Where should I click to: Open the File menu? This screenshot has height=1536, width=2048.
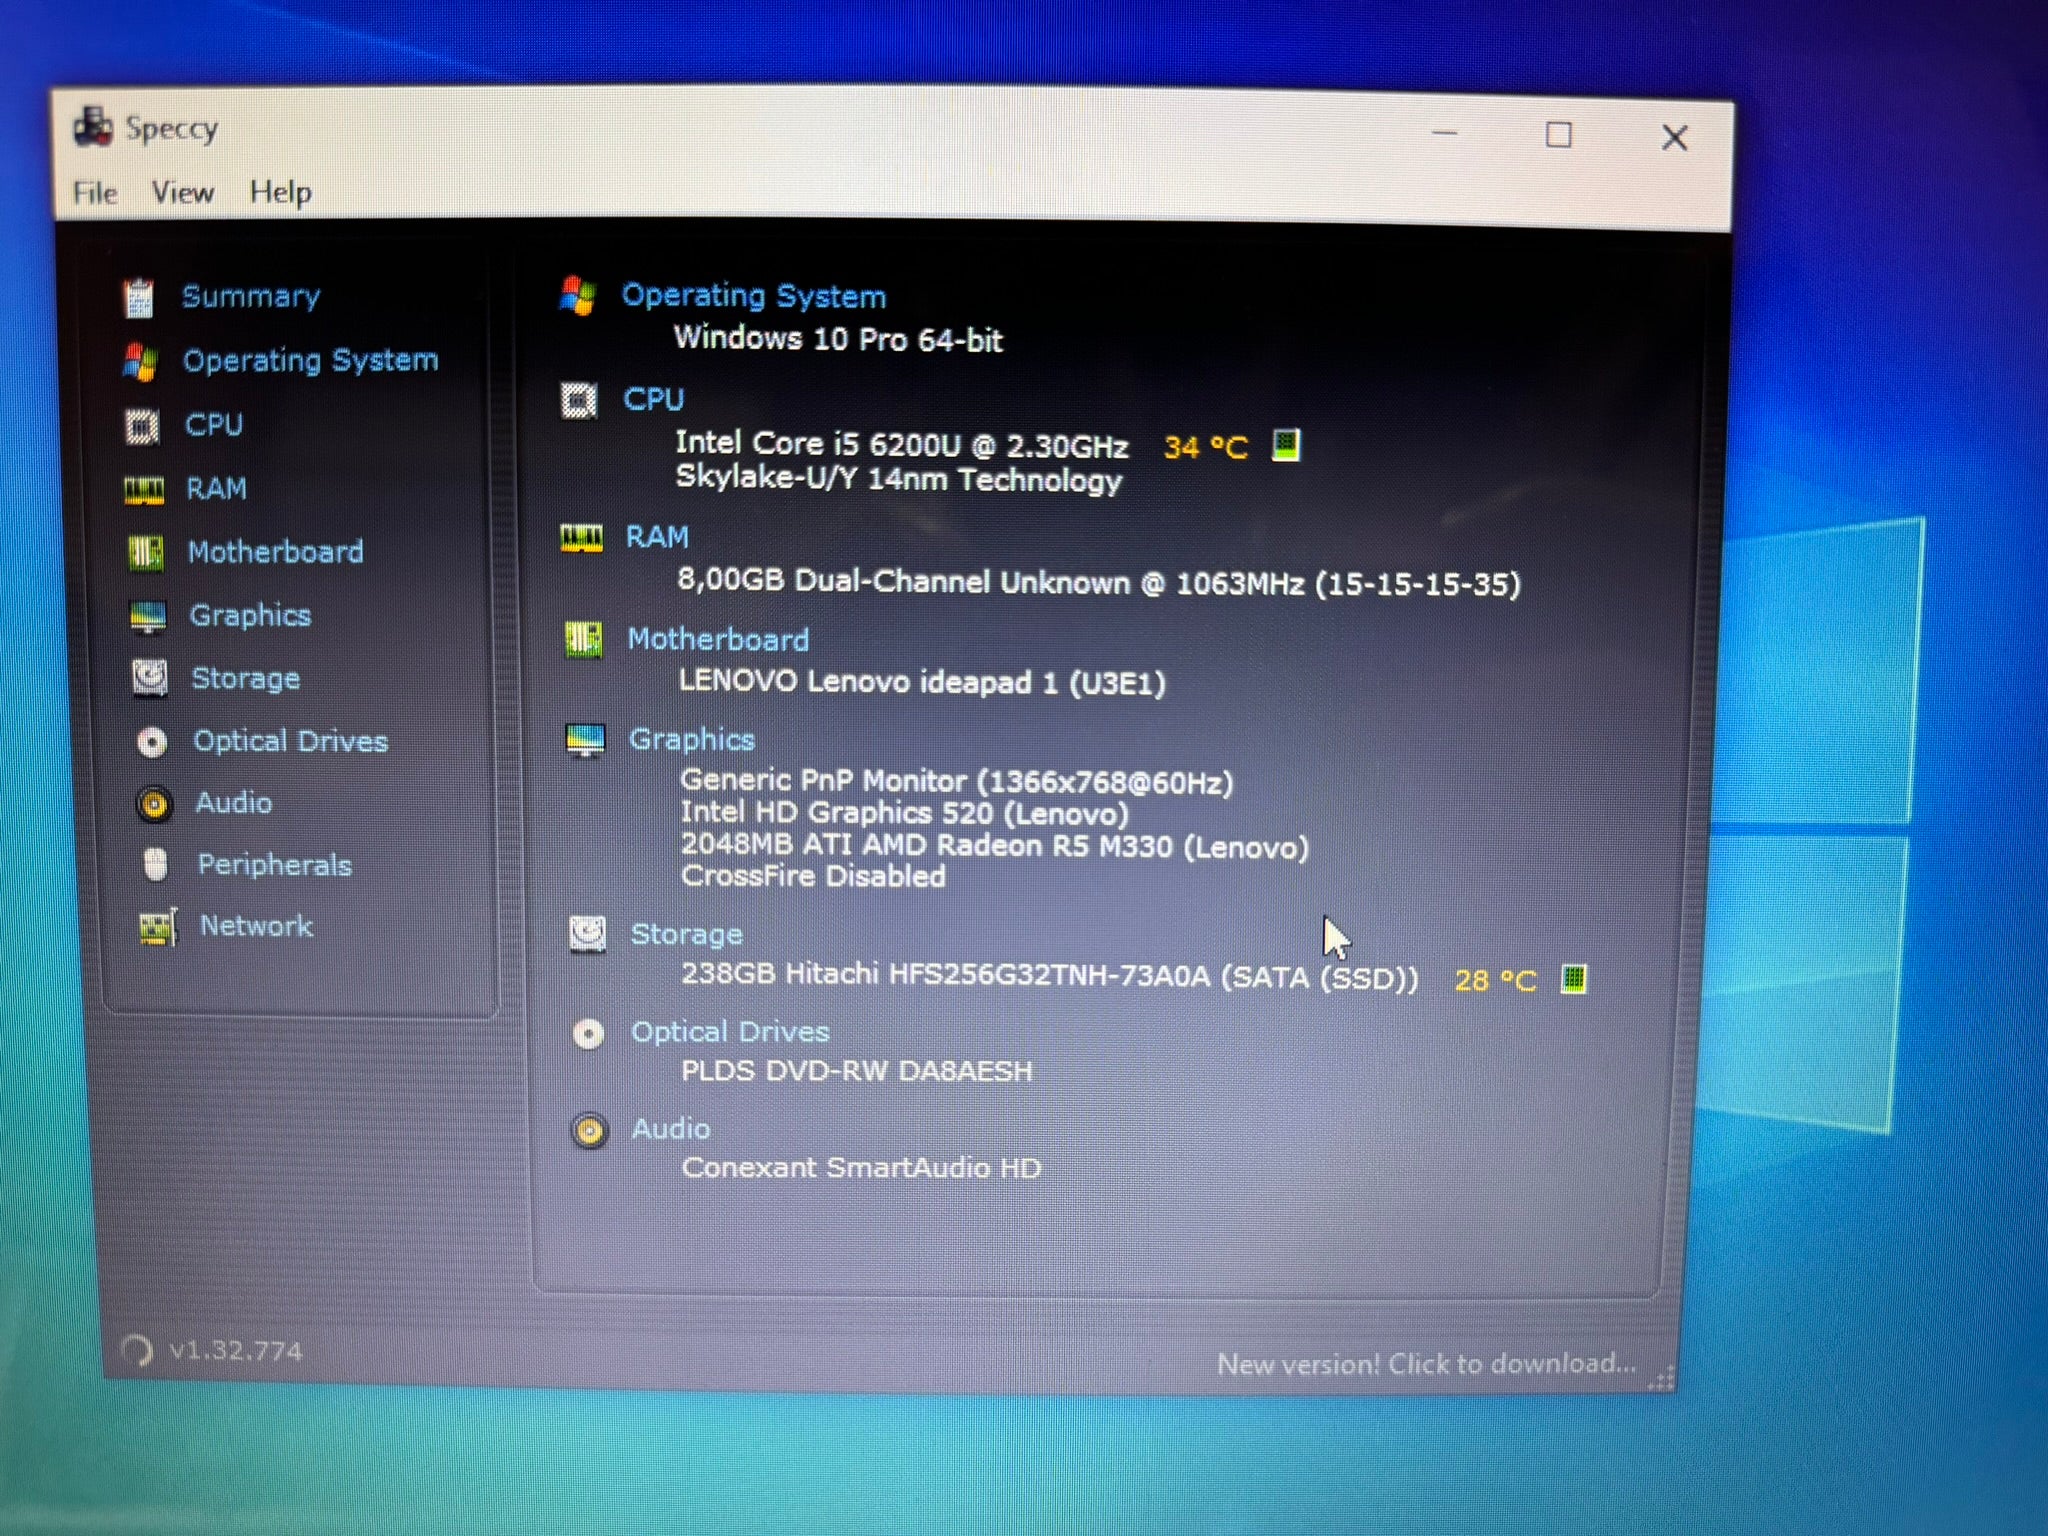[x=95, y=192]
